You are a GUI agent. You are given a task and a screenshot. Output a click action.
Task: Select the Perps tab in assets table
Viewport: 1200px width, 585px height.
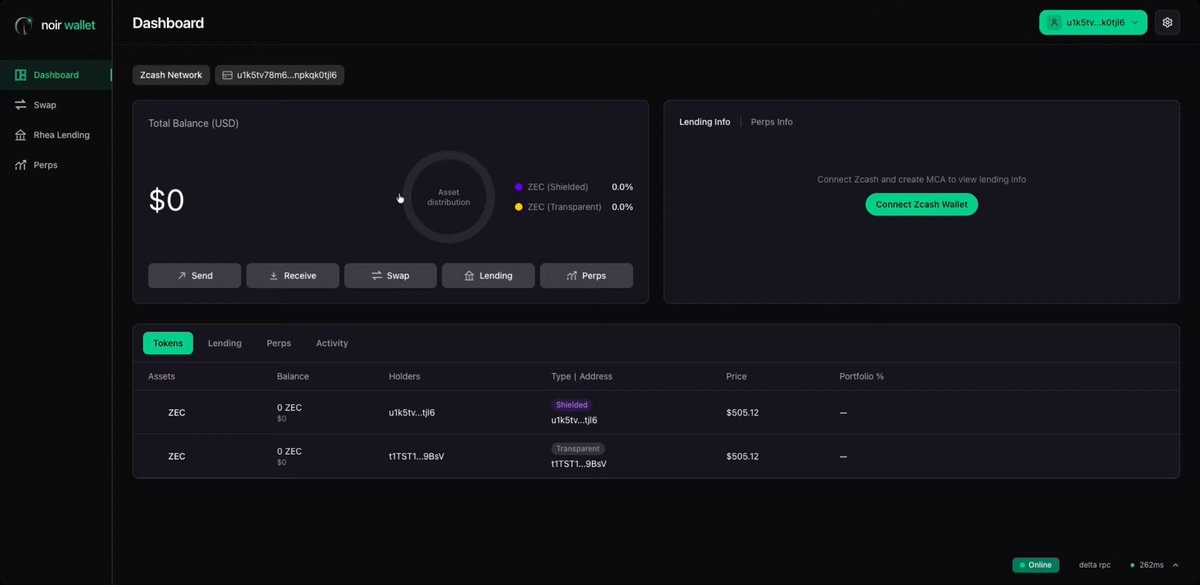(279, 343)
